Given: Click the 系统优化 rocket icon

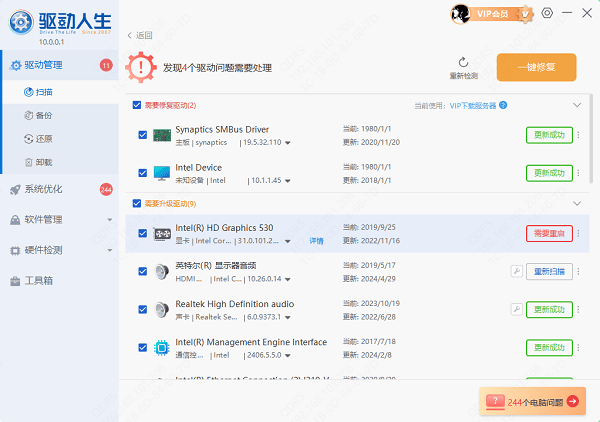Looking at the screenshot, I should [x=15, y=189].
